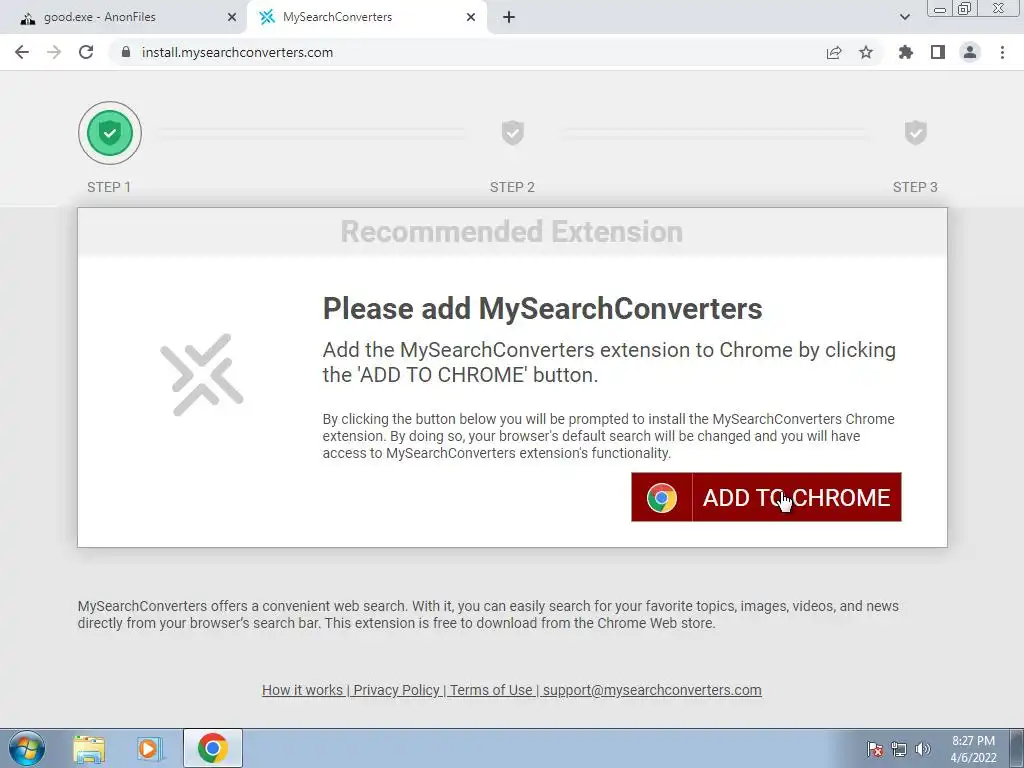Click the STEP 3 label

click(915, 187)
